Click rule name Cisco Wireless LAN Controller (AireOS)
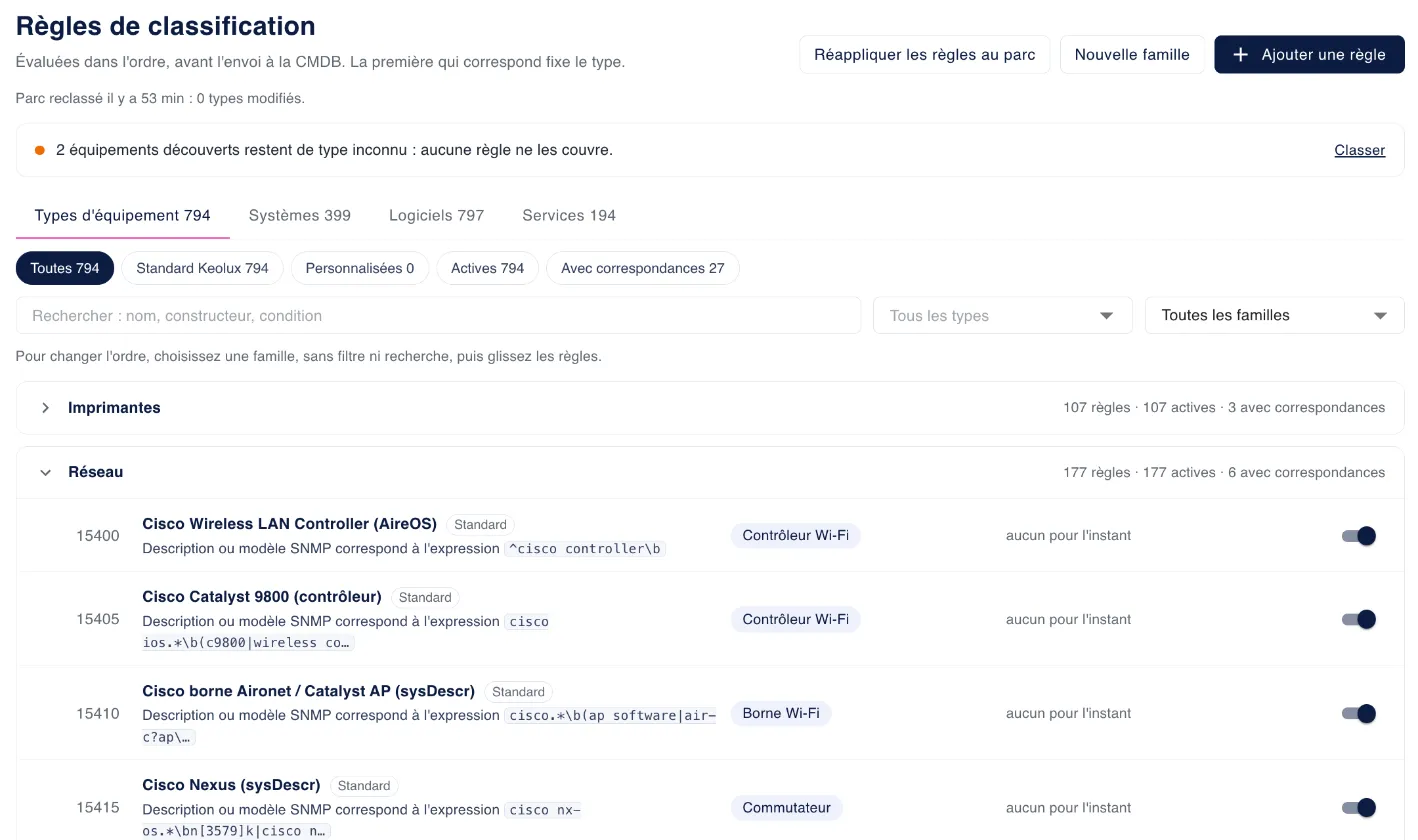 pos(290,524)
